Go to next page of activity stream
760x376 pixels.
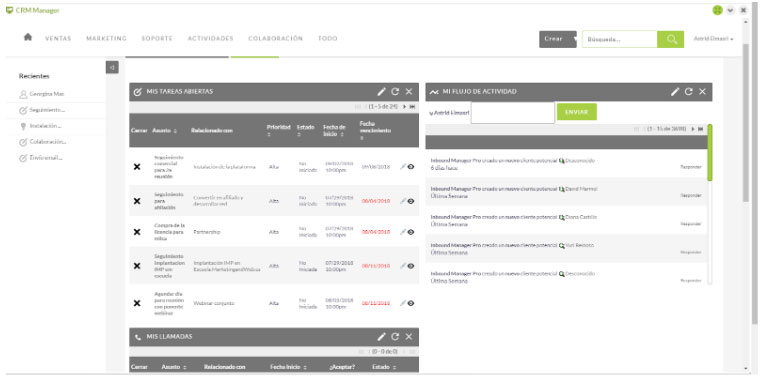693,129
